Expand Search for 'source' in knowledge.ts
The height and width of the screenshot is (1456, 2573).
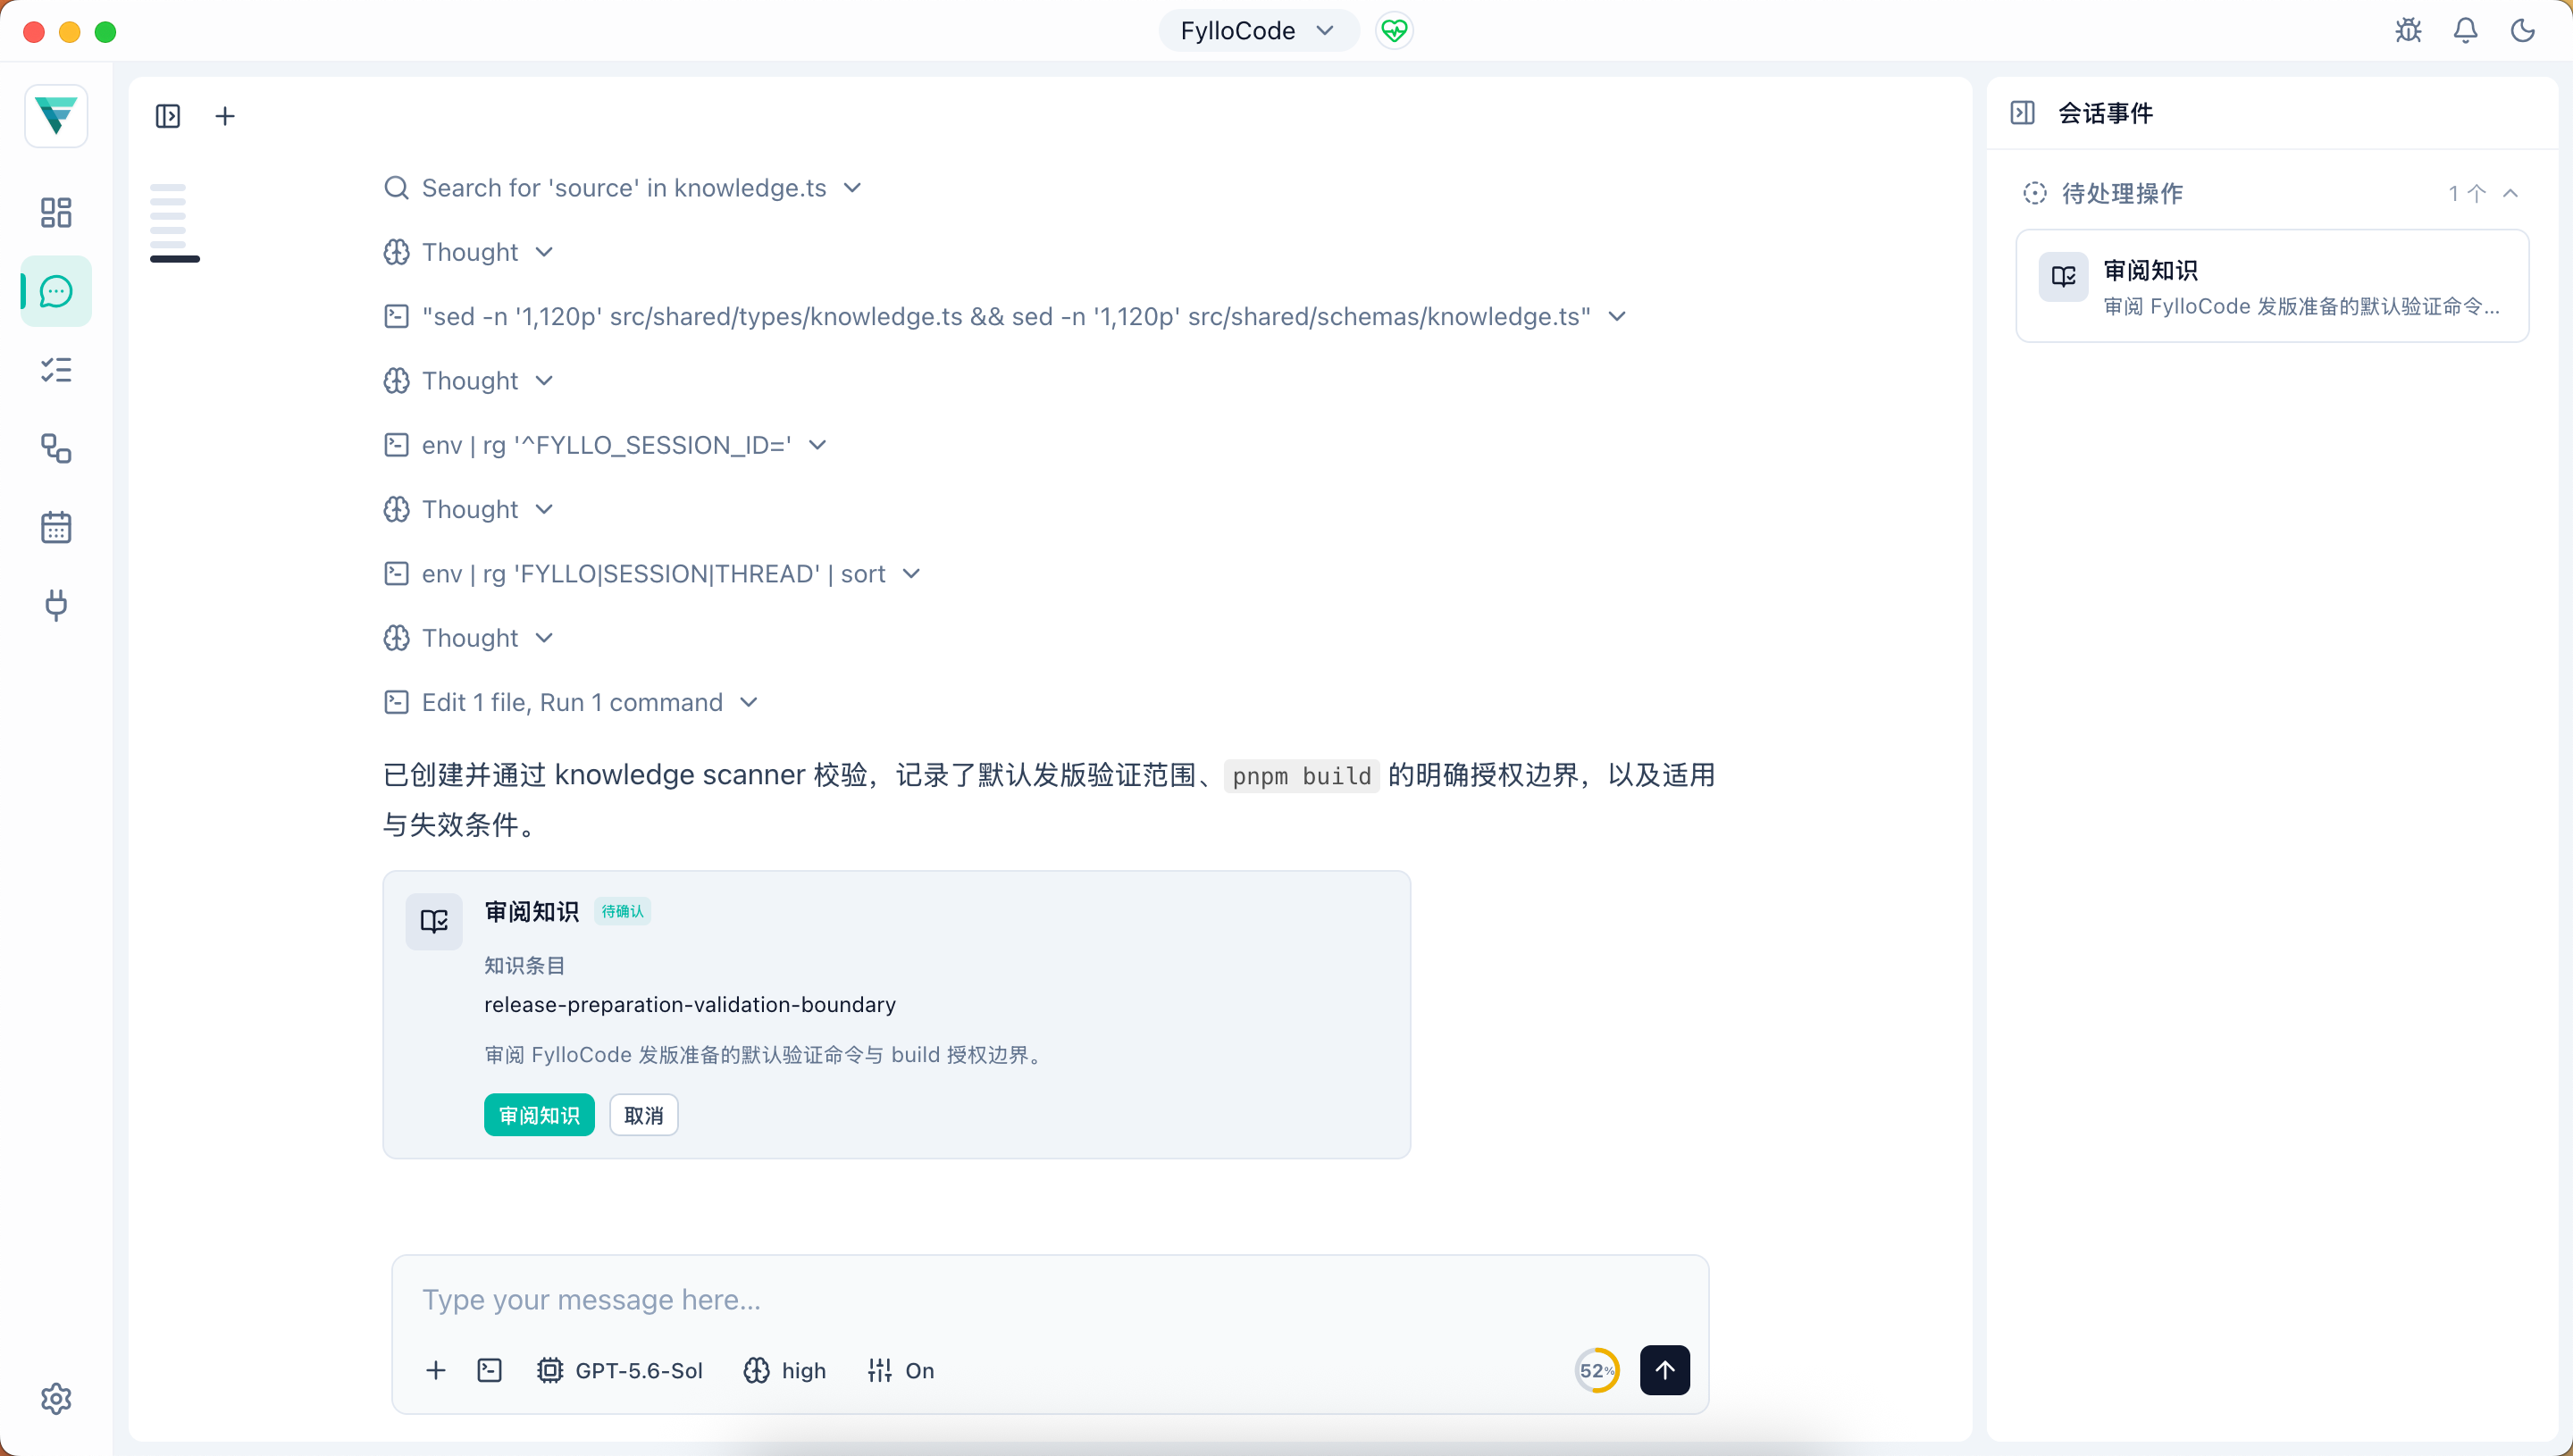click(x=622, y=188)
